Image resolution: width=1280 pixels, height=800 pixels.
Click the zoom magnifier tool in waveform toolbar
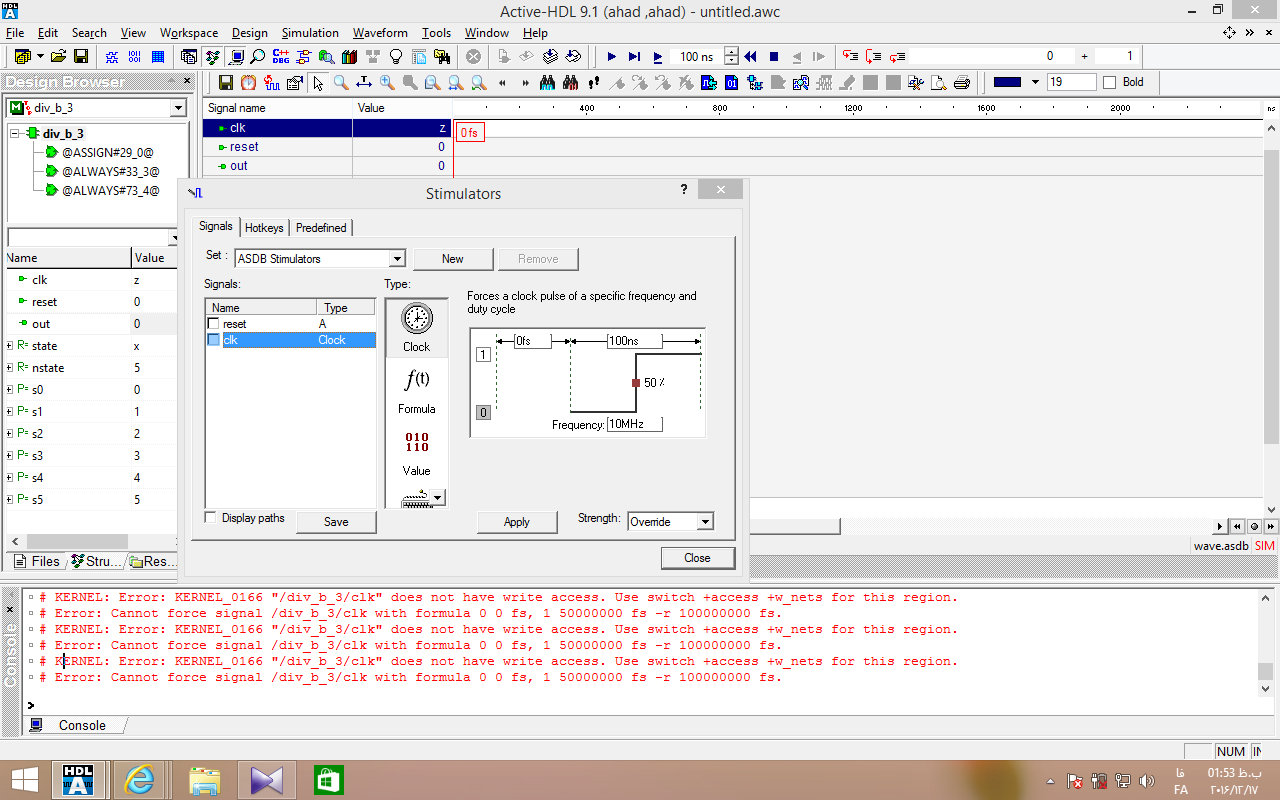click(341, 83)
